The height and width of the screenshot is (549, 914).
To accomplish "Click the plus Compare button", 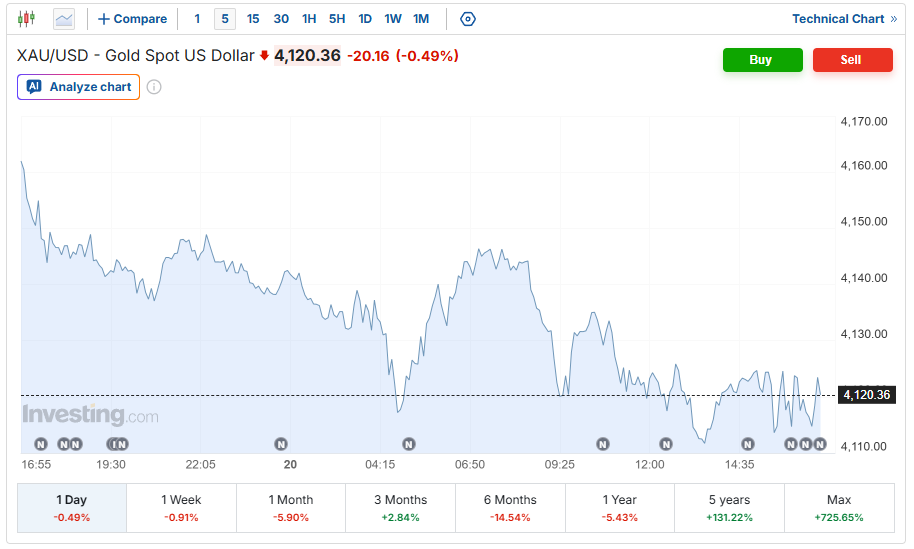I will pyautogui.click(x=132, y=19).
